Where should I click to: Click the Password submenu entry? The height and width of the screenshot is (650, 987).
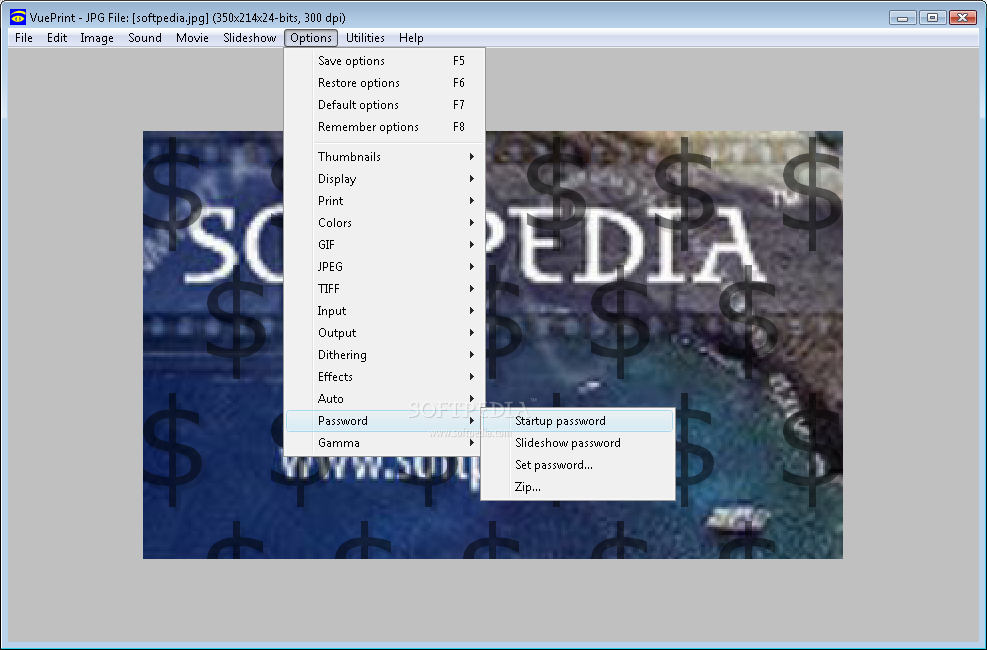tap(385, 421)
